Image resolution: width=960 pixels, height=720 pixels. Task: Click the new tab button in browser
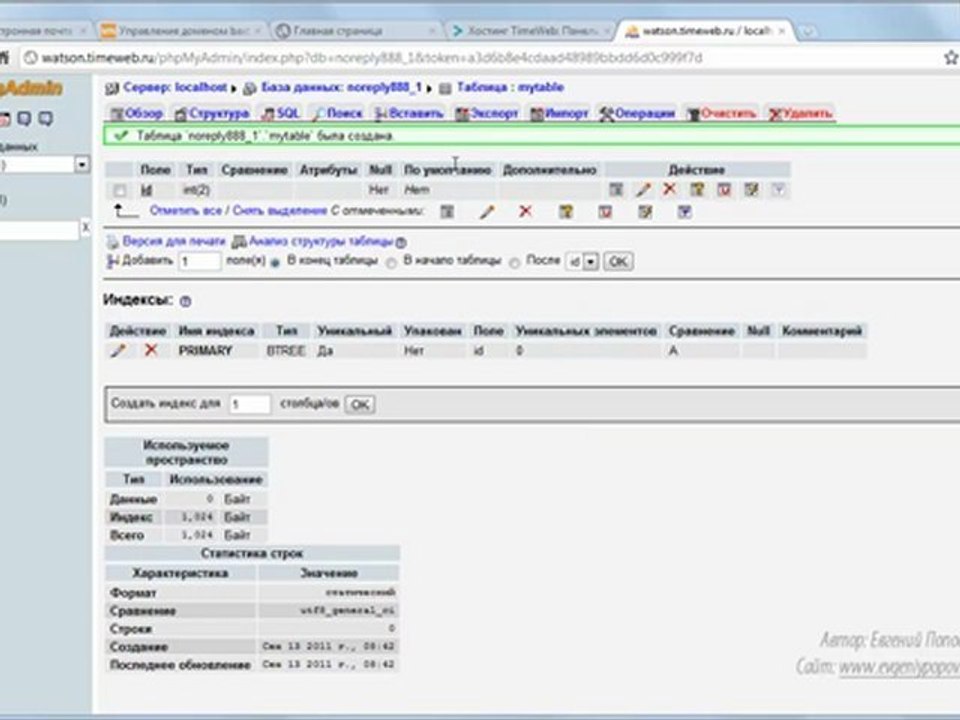808,31
